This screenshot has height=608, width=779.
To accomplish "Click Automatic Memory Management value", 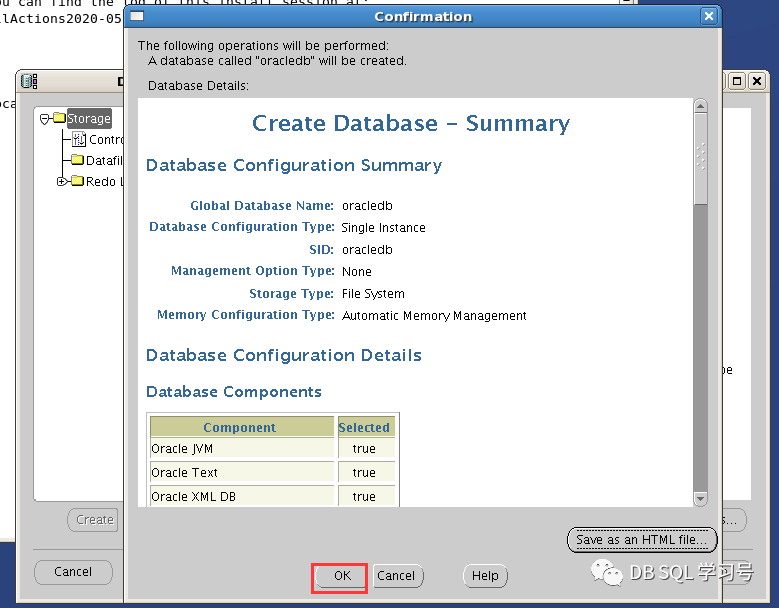I will pos(434,315).
